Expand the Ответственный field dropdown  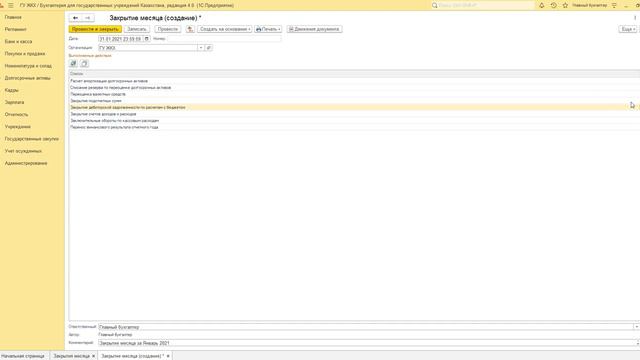(x=636, y=327)
